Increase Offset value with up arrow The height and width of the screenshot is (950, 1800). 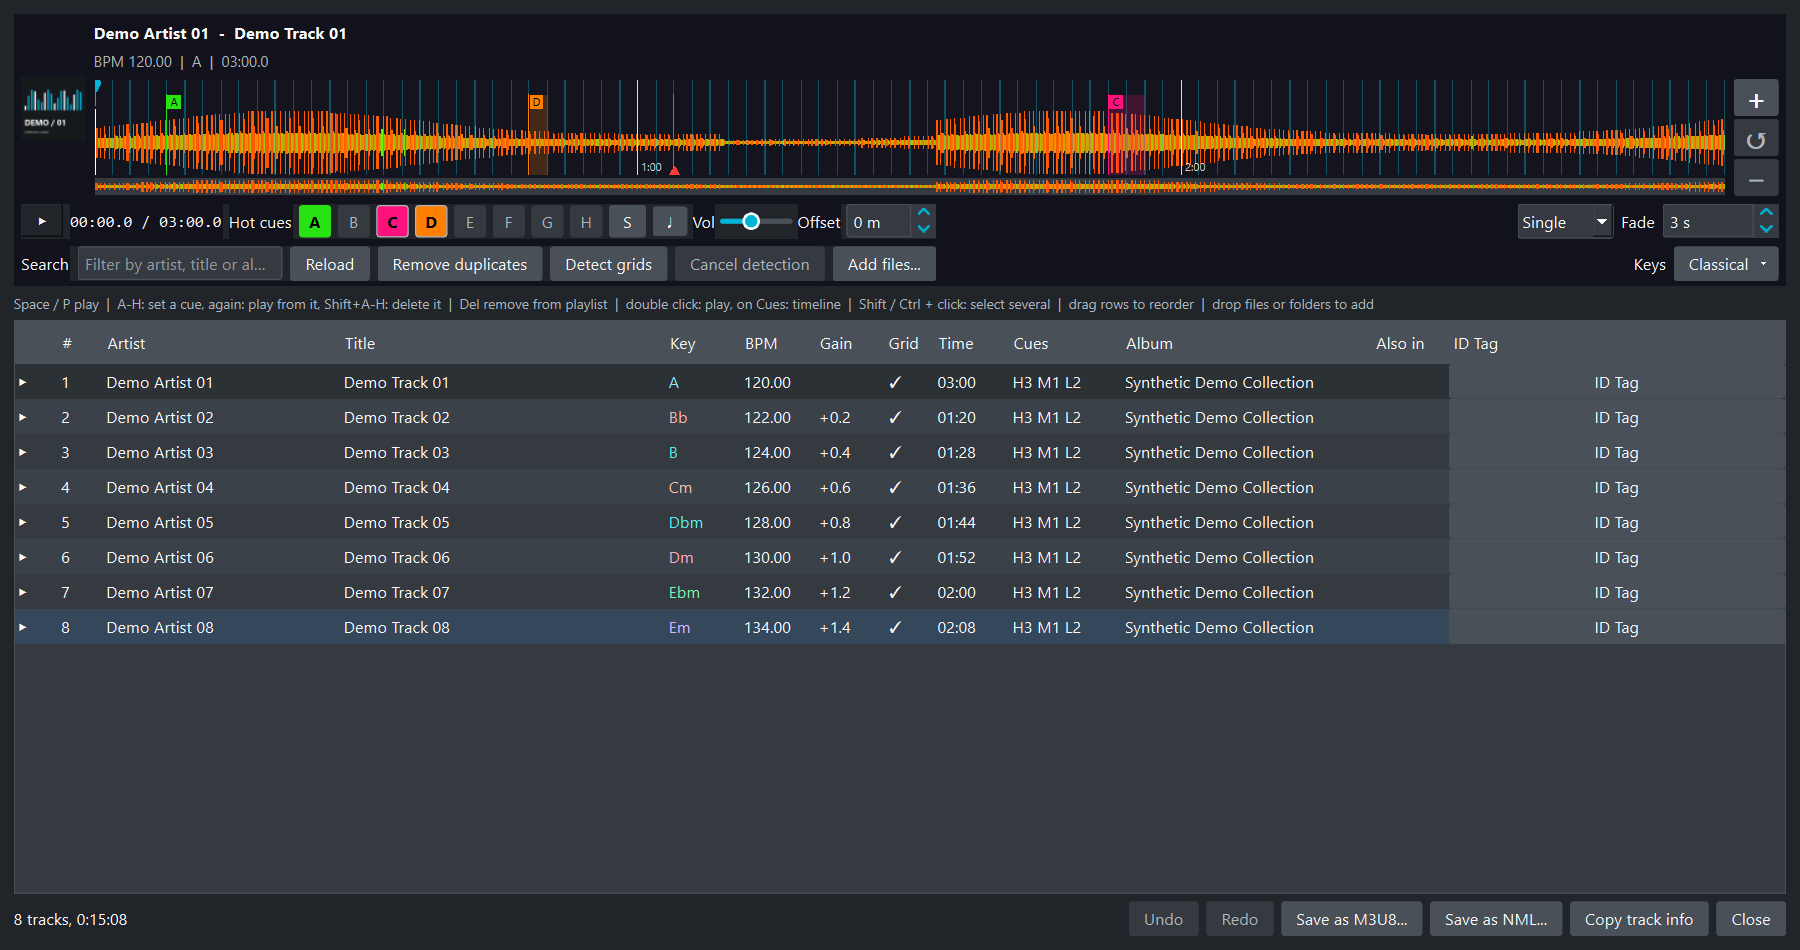924,213
